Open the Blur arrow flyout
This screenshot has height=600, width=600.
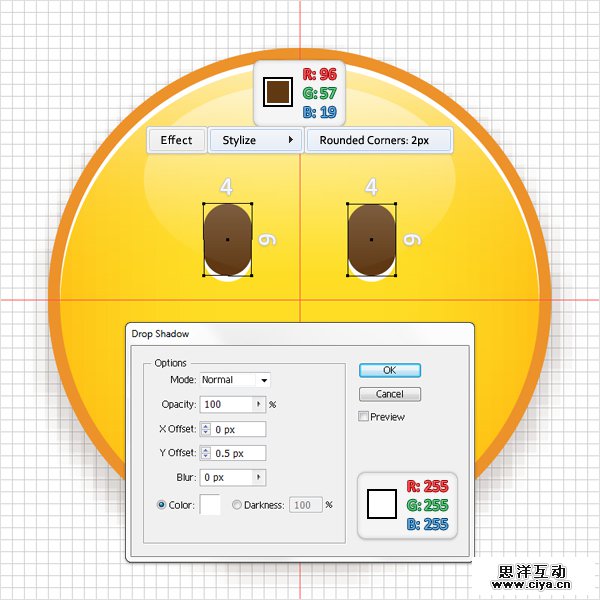pos(260,478)
